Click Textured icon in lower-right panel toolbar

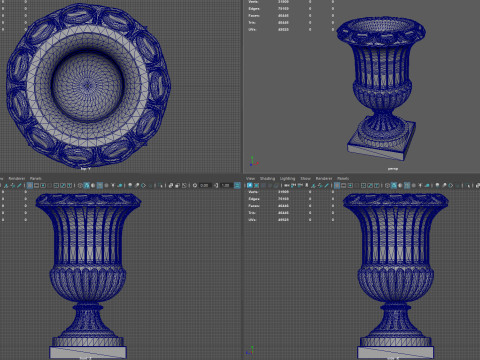(414, 185)
